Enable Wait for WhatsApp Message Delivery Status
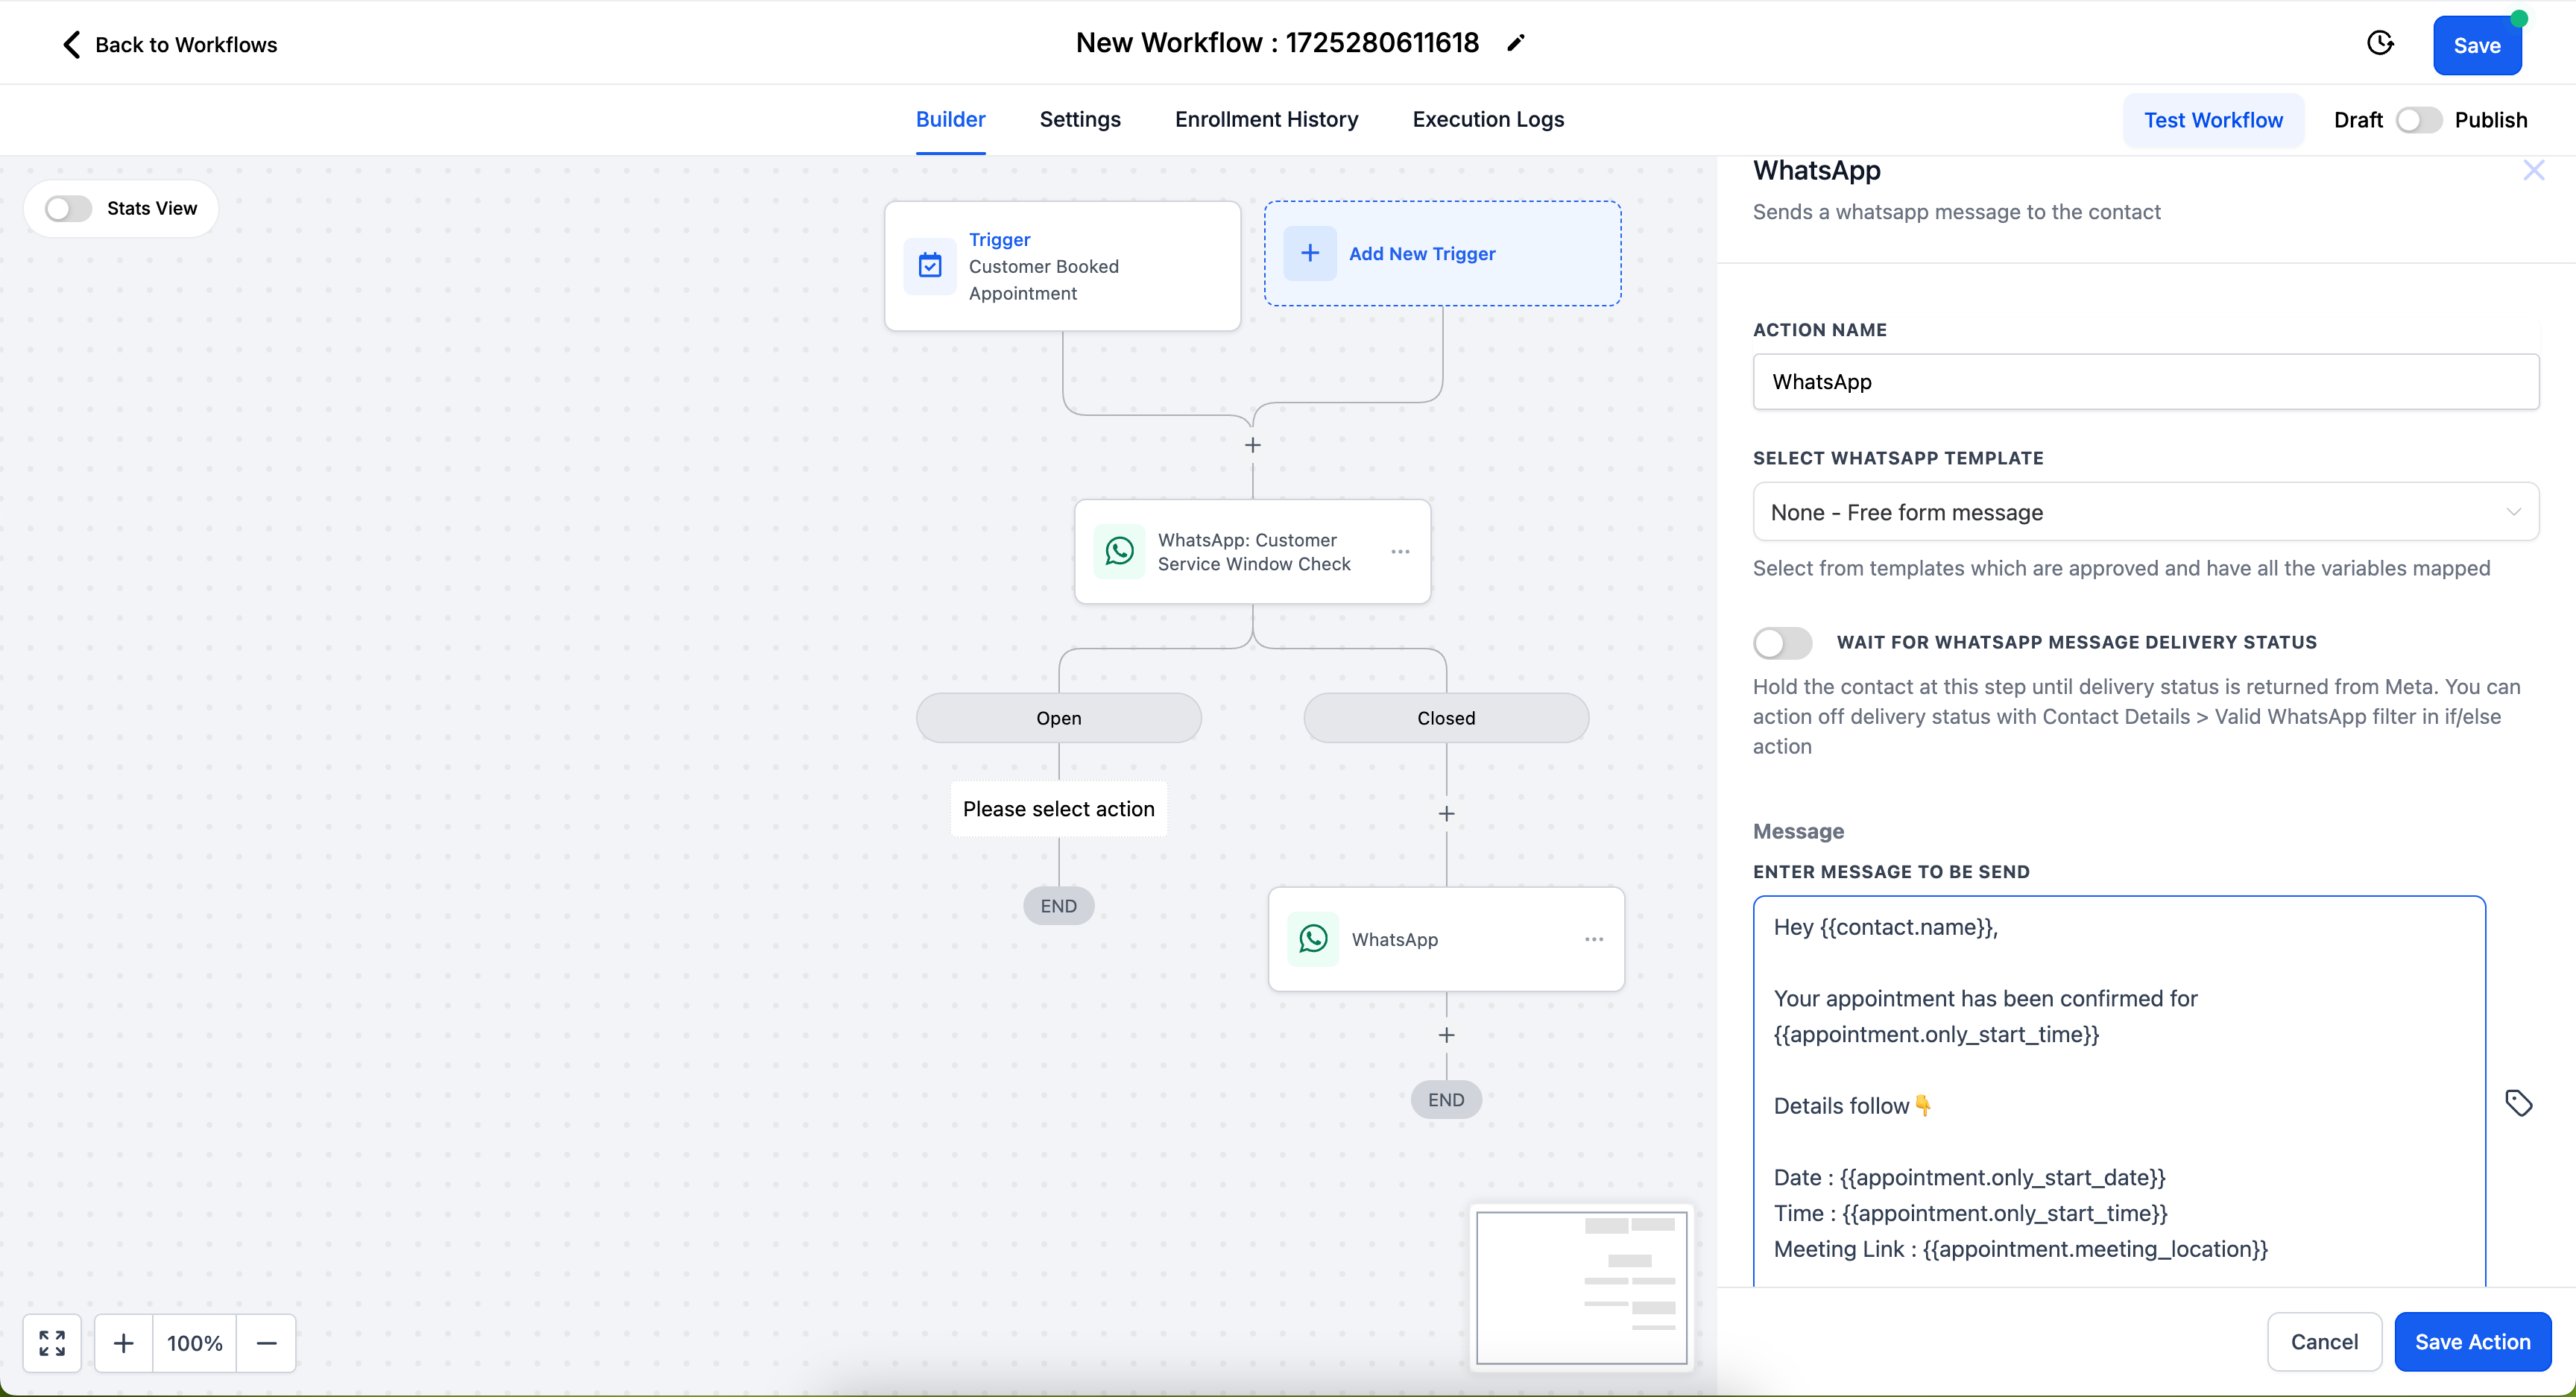Image resolution: width=2576 pixels, height=1397 pixels. [x=1781, y=642]
